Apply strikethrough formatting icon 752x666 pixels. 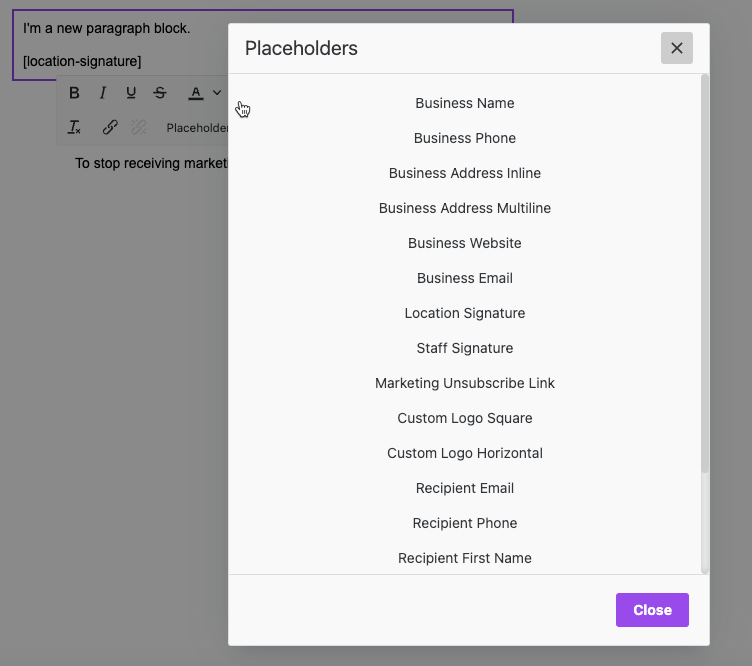160,93
